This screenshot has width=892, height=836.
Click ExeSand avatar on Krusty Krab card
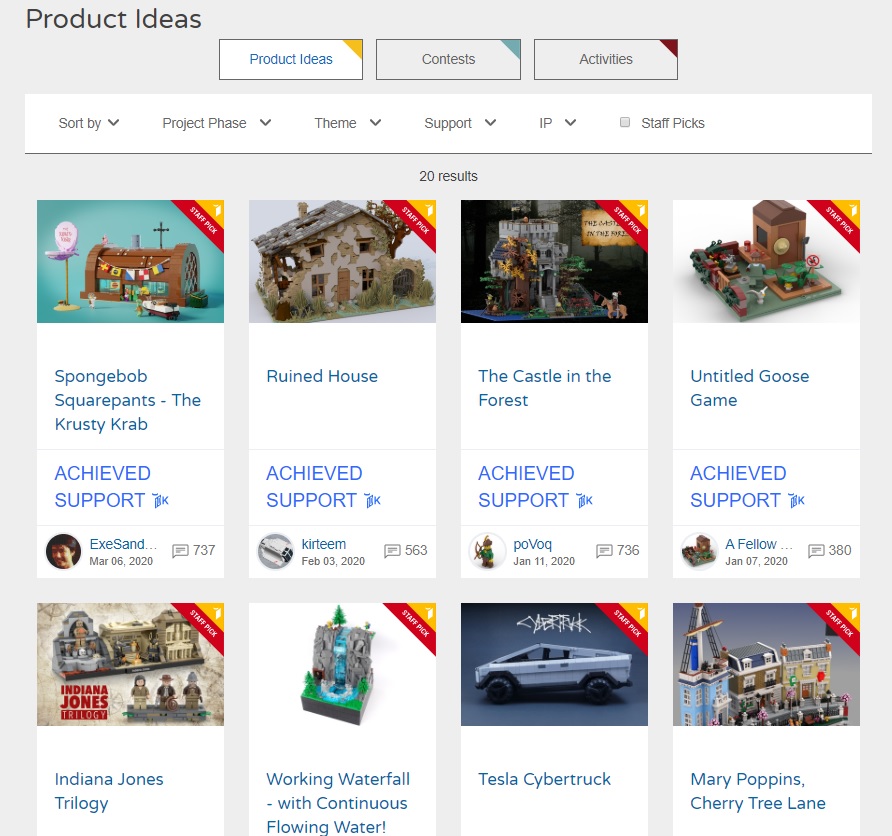point(63,551)
